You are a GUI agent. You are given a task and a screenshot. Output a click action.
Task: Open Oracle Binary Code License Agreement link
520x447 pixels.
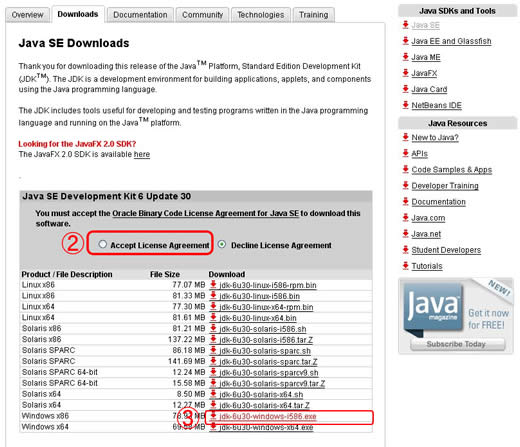(205, 213)
